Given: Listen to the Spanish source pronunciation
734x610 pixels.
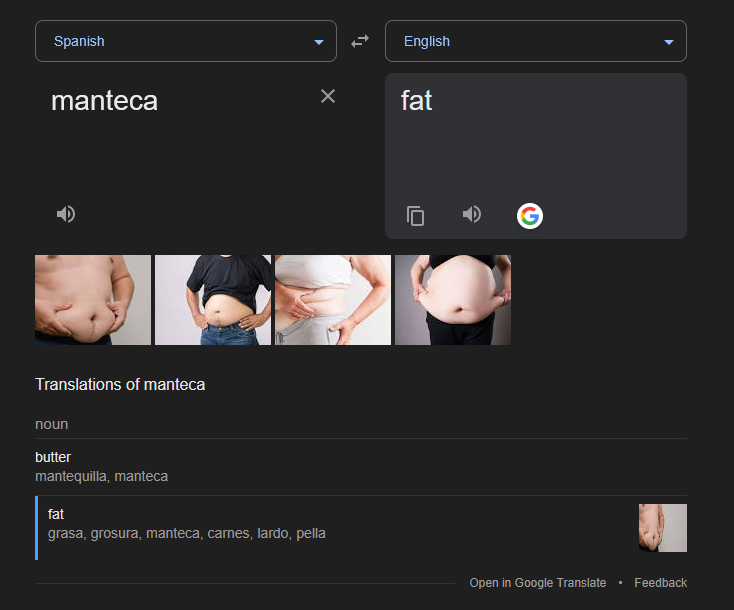Looking at the screenshot, I should 66,214.
